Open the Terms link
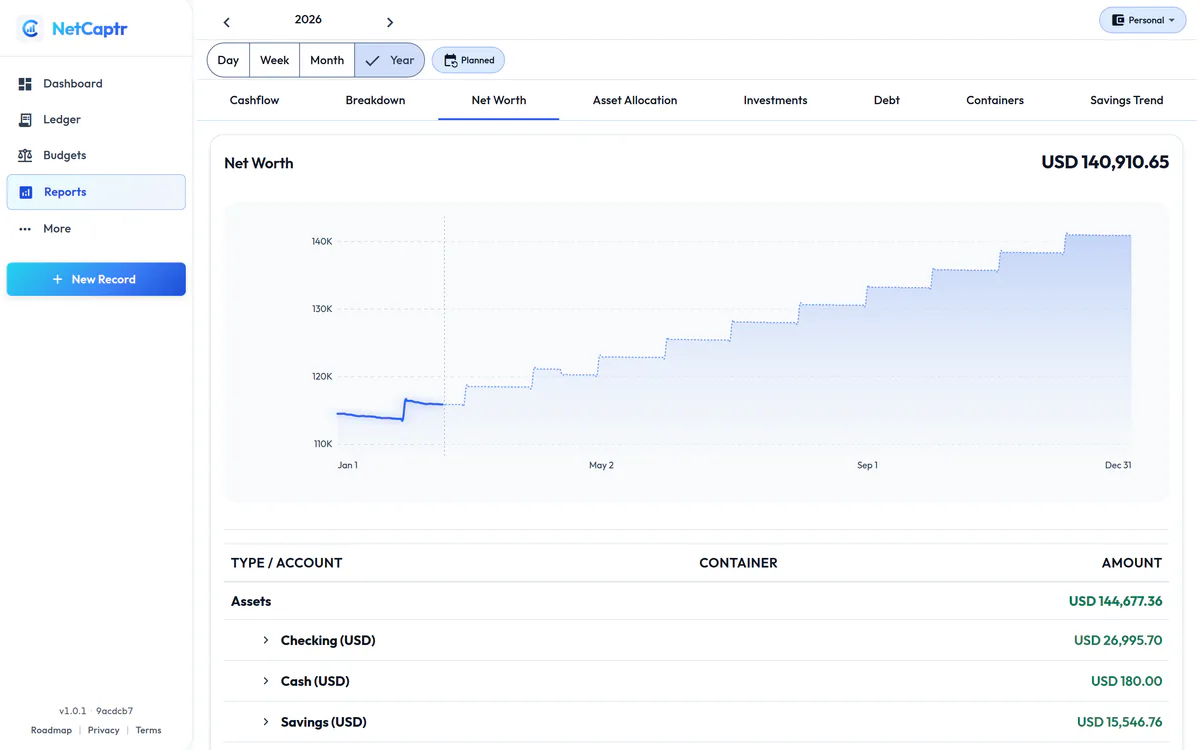This screenshot has height=750, width=1200. click(148, 730)
